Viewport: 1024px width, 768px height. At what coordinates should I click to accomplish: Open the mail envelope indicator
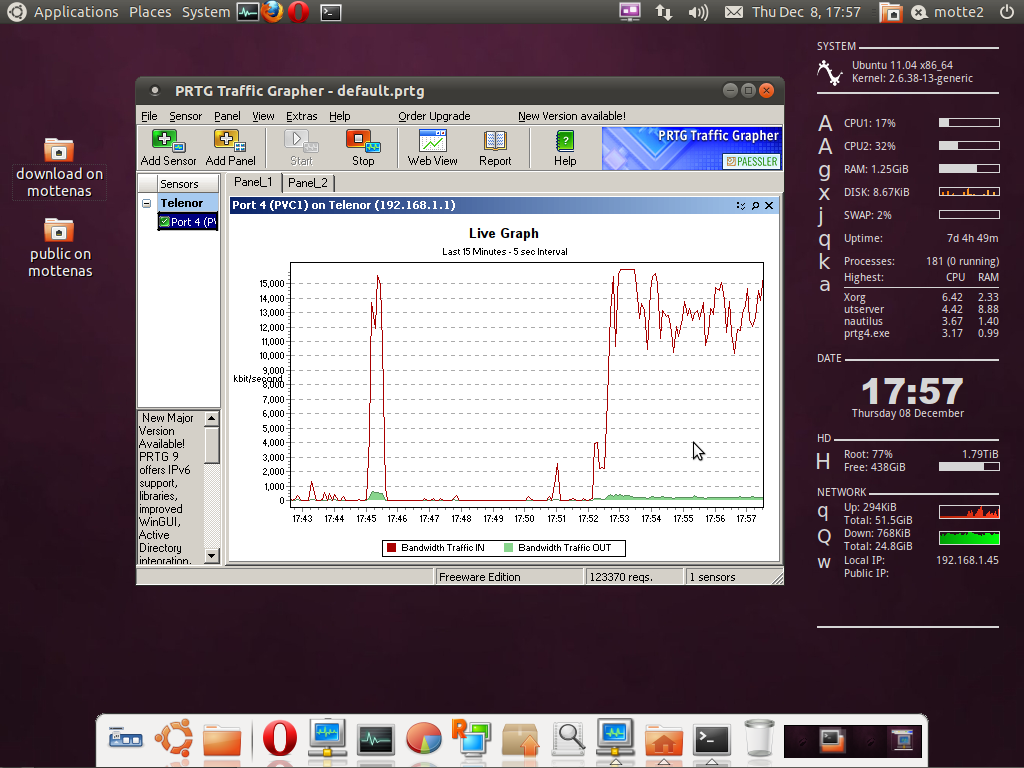733,12
